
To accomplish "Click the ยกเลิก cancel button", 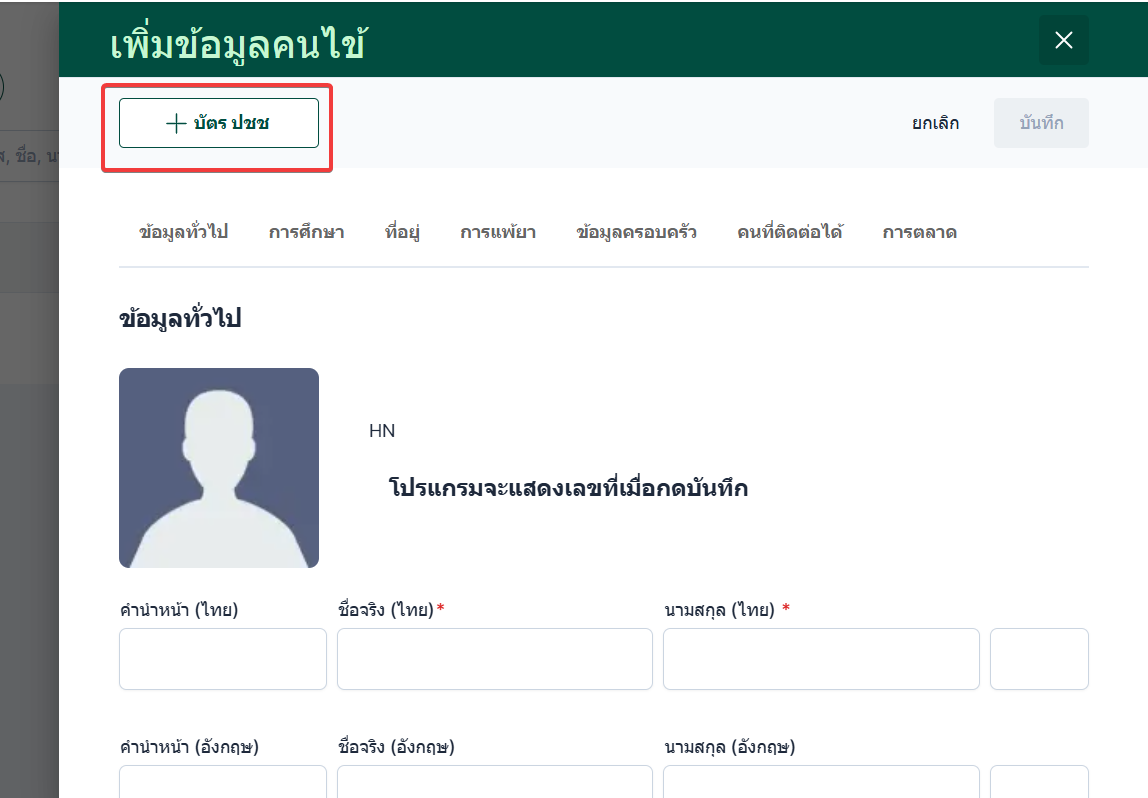I will (936, 123).
